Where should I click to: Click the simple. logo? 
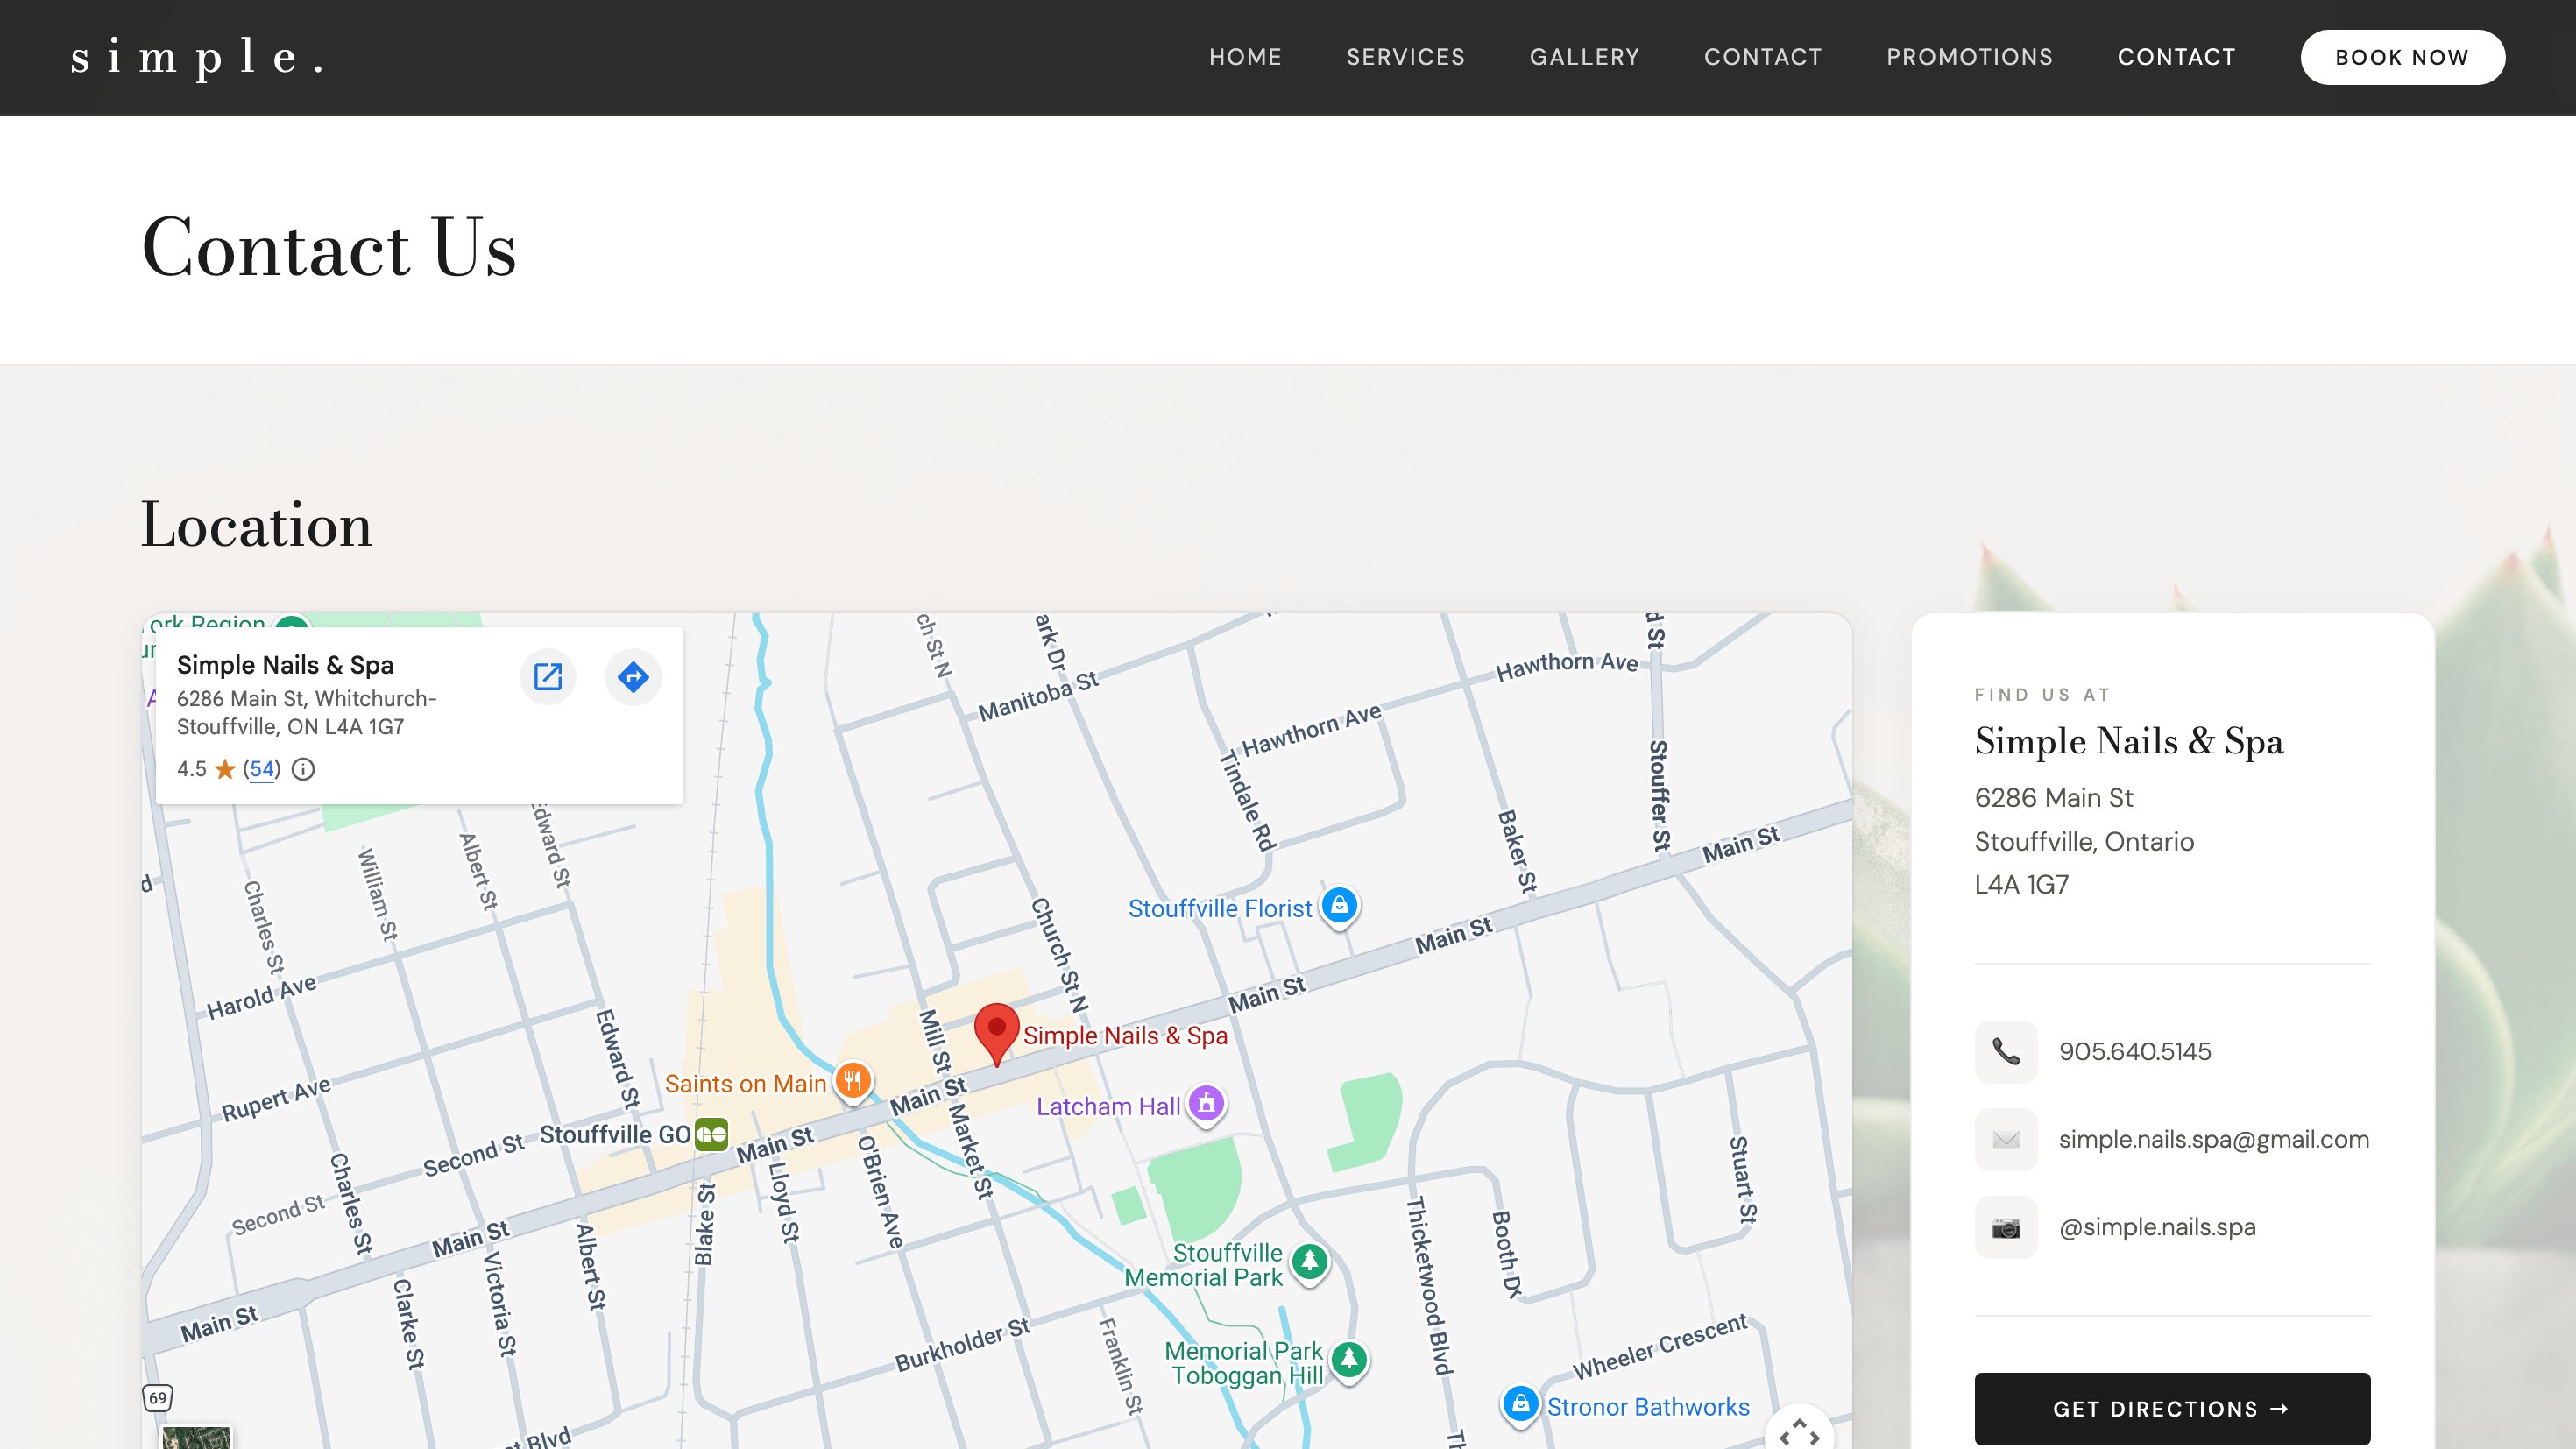click(x=197, y=57)
